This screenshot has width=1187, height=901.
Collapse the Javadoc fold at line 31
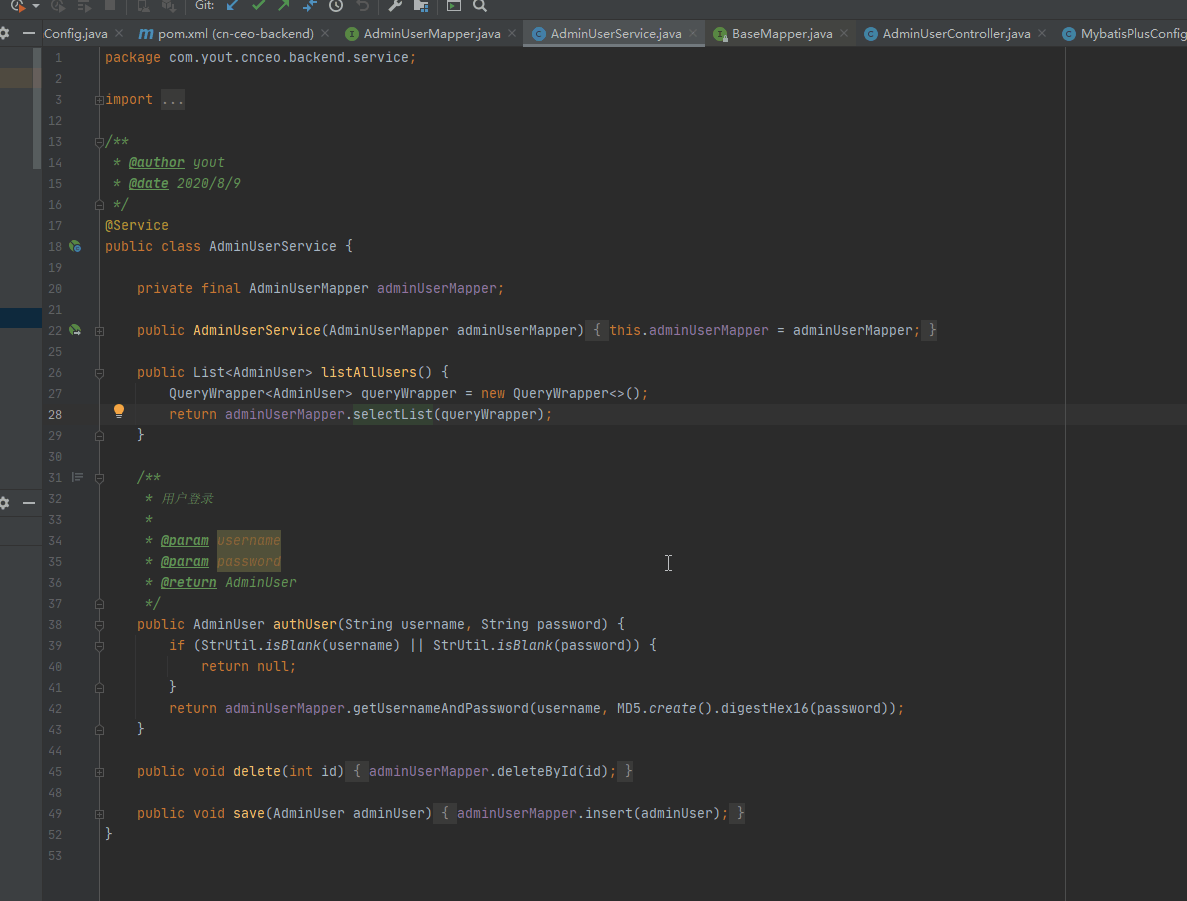pos(99,478)
